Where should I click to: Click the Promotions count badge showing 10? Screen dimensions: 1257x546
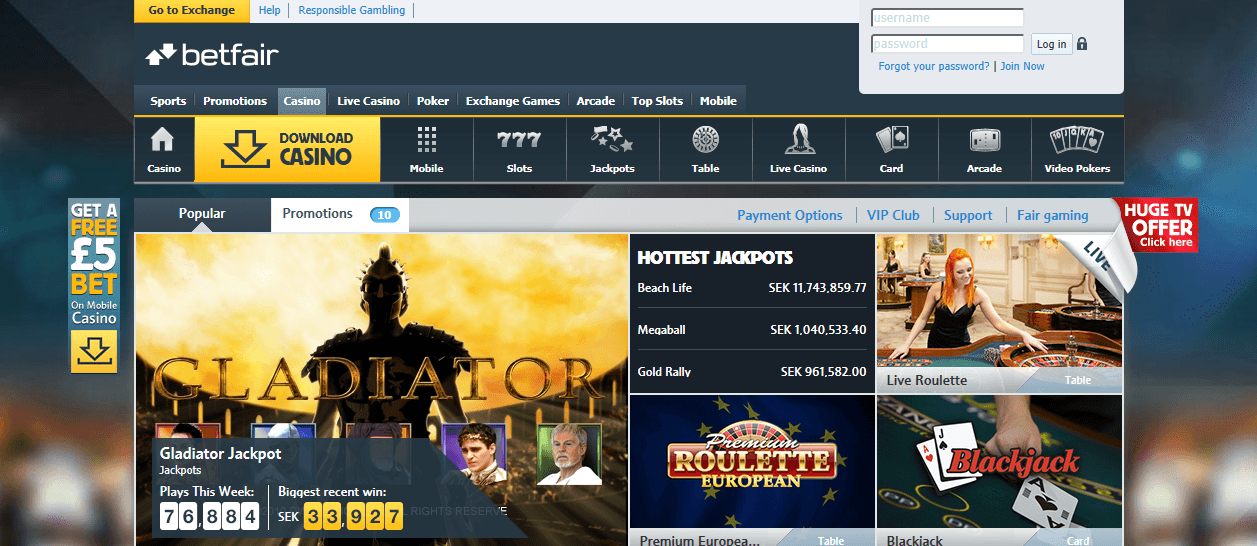[x=385, y=214]
